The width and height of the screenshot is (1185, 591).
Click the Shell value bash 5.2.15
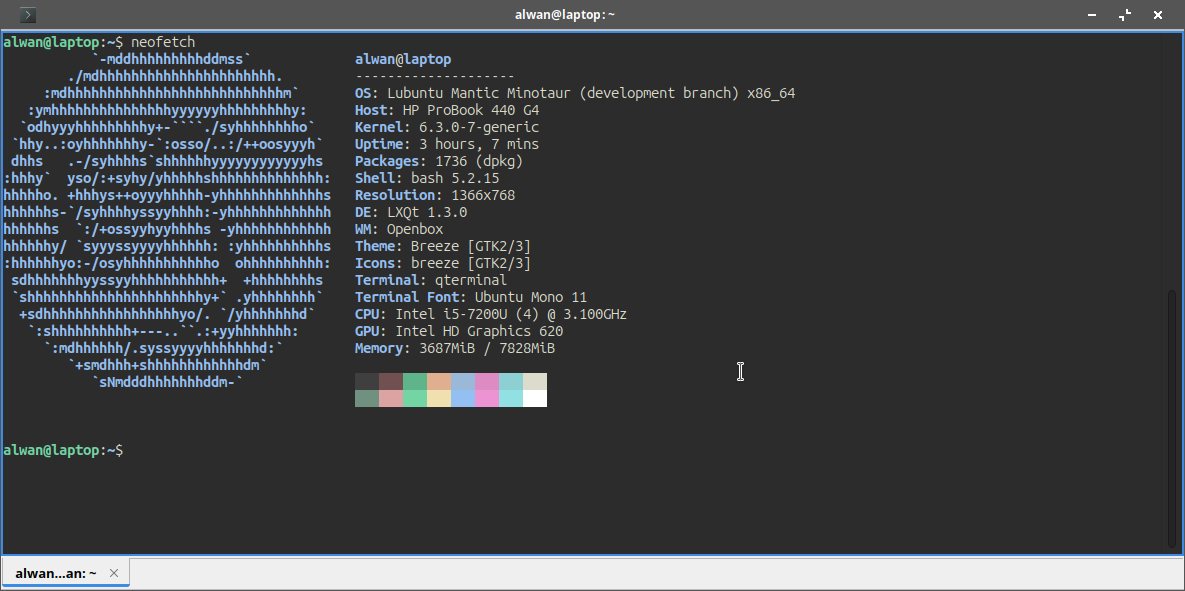(x=455, y=178)
